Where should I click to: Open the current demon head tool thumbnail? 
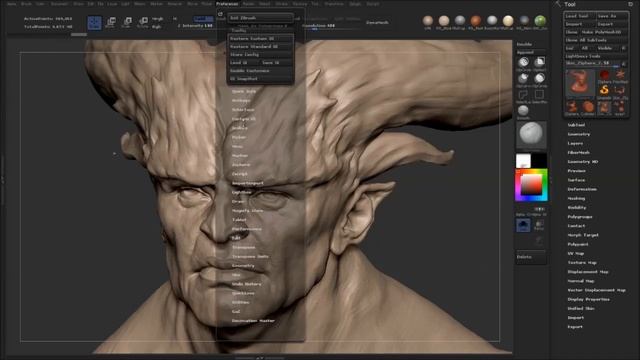click(580, 82)
